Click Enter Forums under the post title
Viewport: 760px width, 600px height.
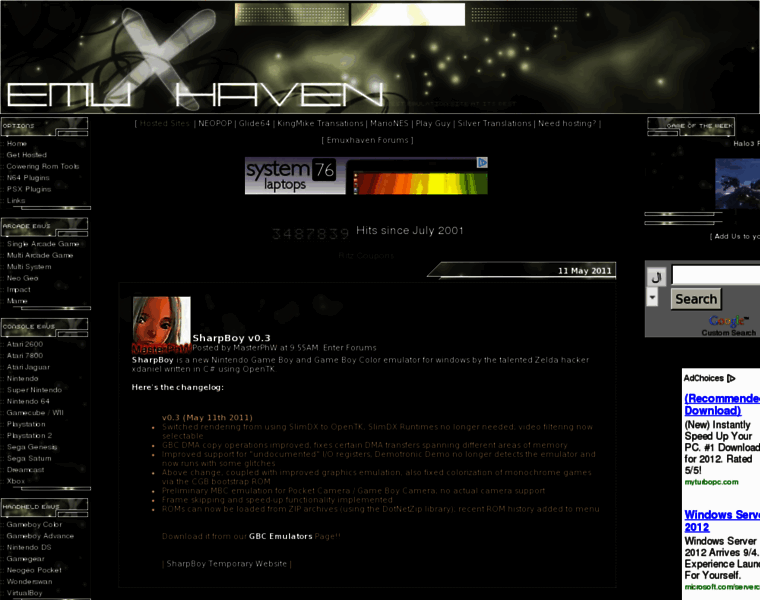click(349, 347)
